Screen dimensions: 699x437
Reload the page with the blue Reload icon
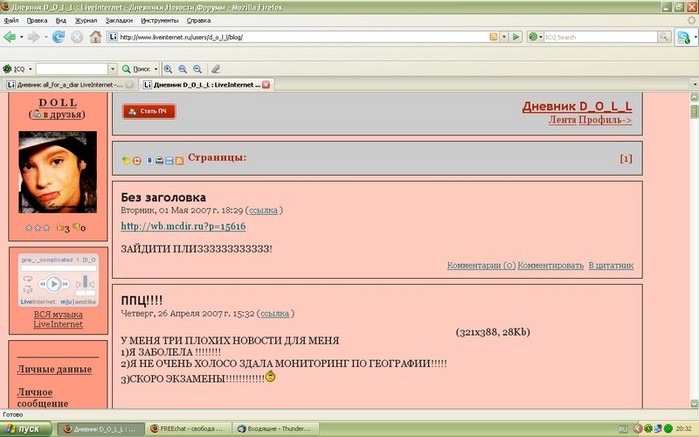tap(58, 37)
